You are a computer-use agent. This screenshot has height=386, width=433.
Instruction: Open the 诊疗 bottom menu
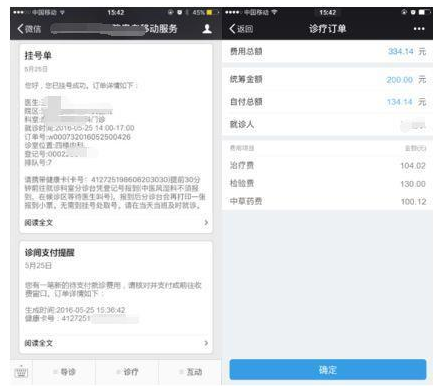pyautogui.click(x=127, y=372)
